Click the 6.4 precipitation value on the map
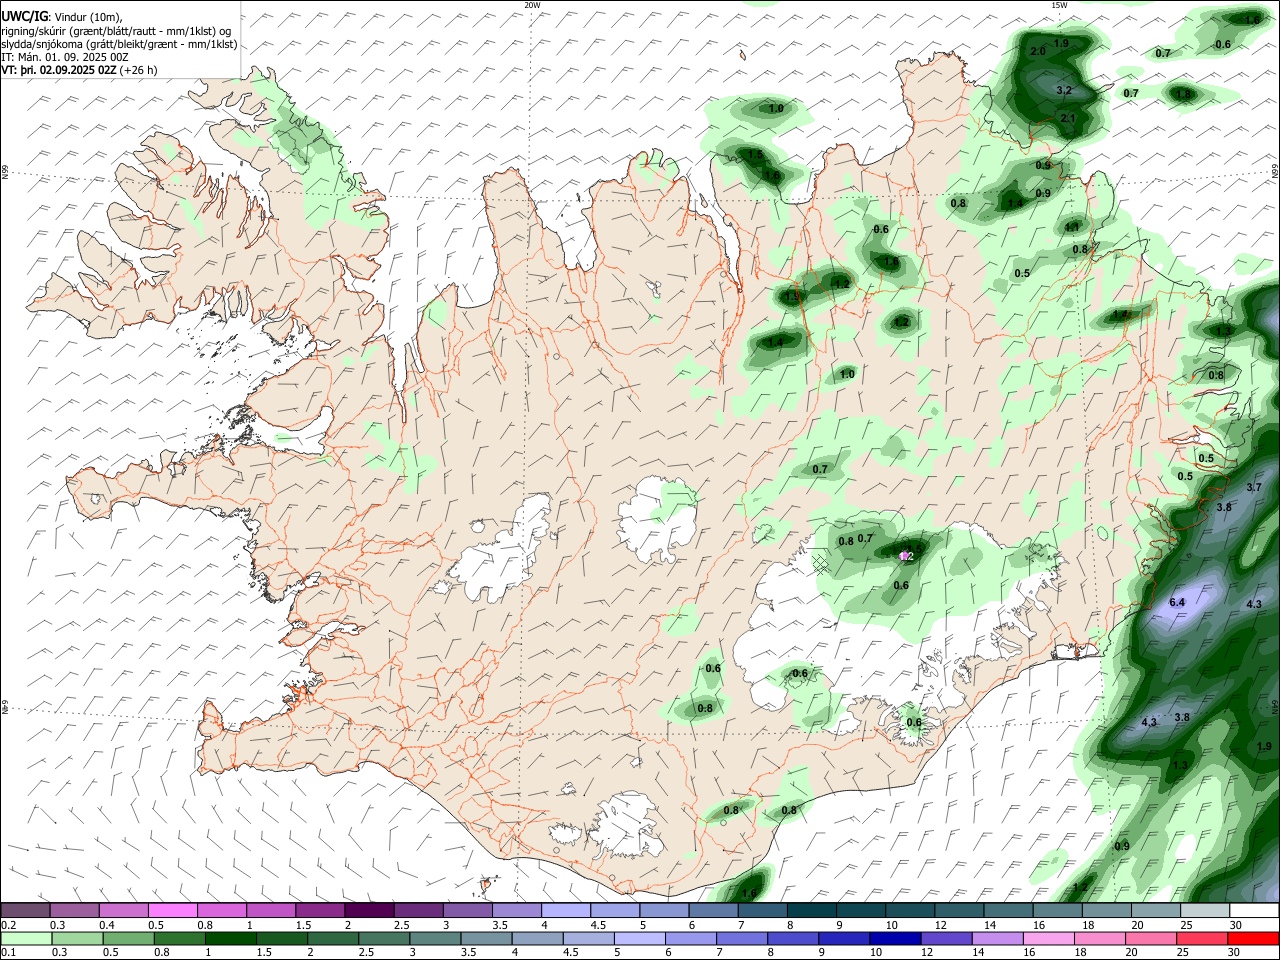The width and height of the screenshot is (1280, 960). click(1177, 602)
